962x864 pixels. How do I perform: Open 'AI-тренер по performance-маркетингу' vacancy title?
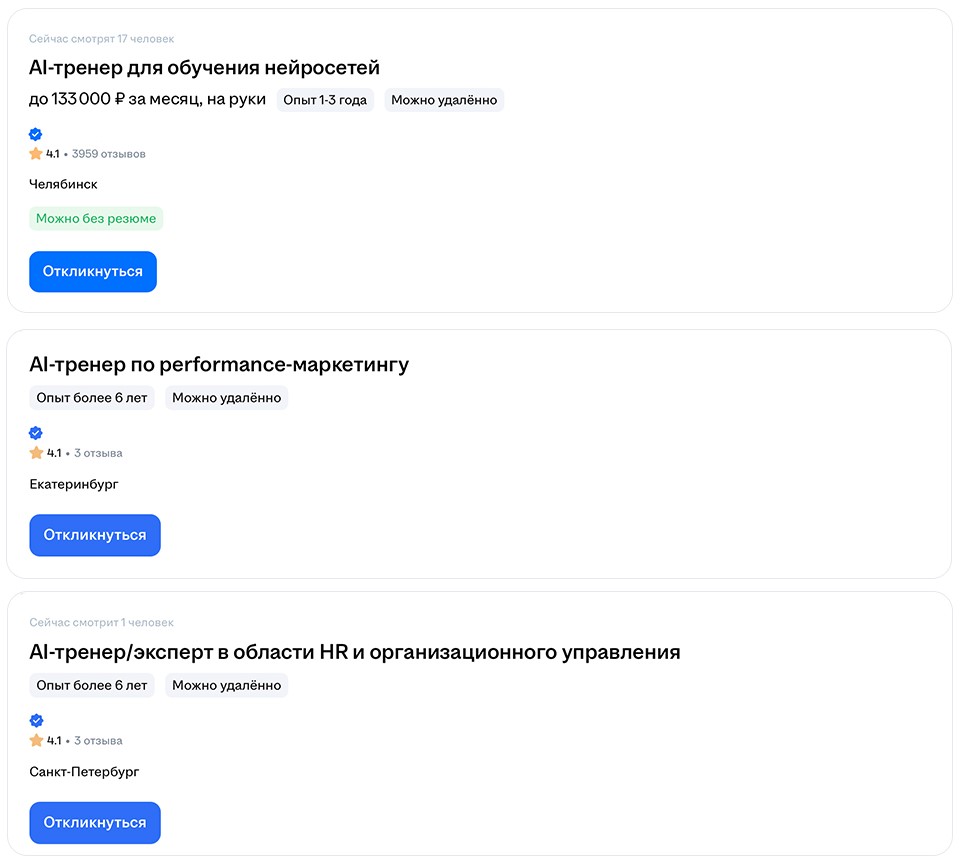(219, 364)
